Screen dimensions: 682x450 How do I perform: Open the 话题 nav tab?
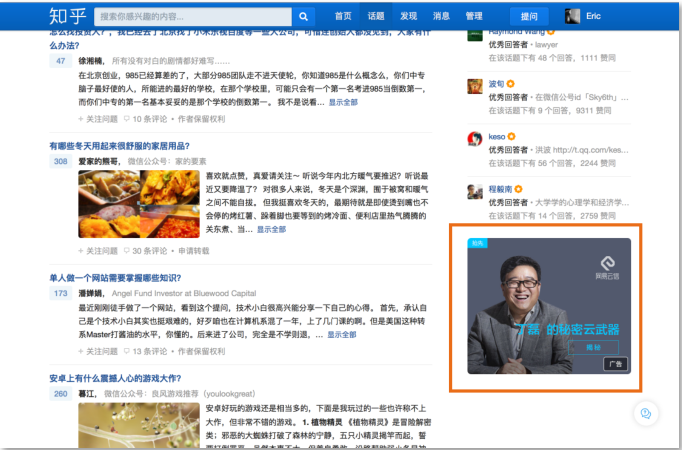376,16
